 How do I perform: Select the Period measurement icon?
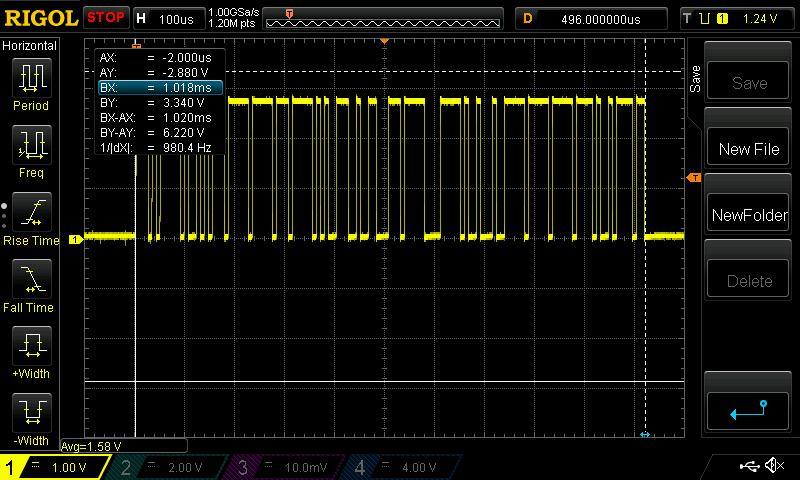click(x=31, y=79)
